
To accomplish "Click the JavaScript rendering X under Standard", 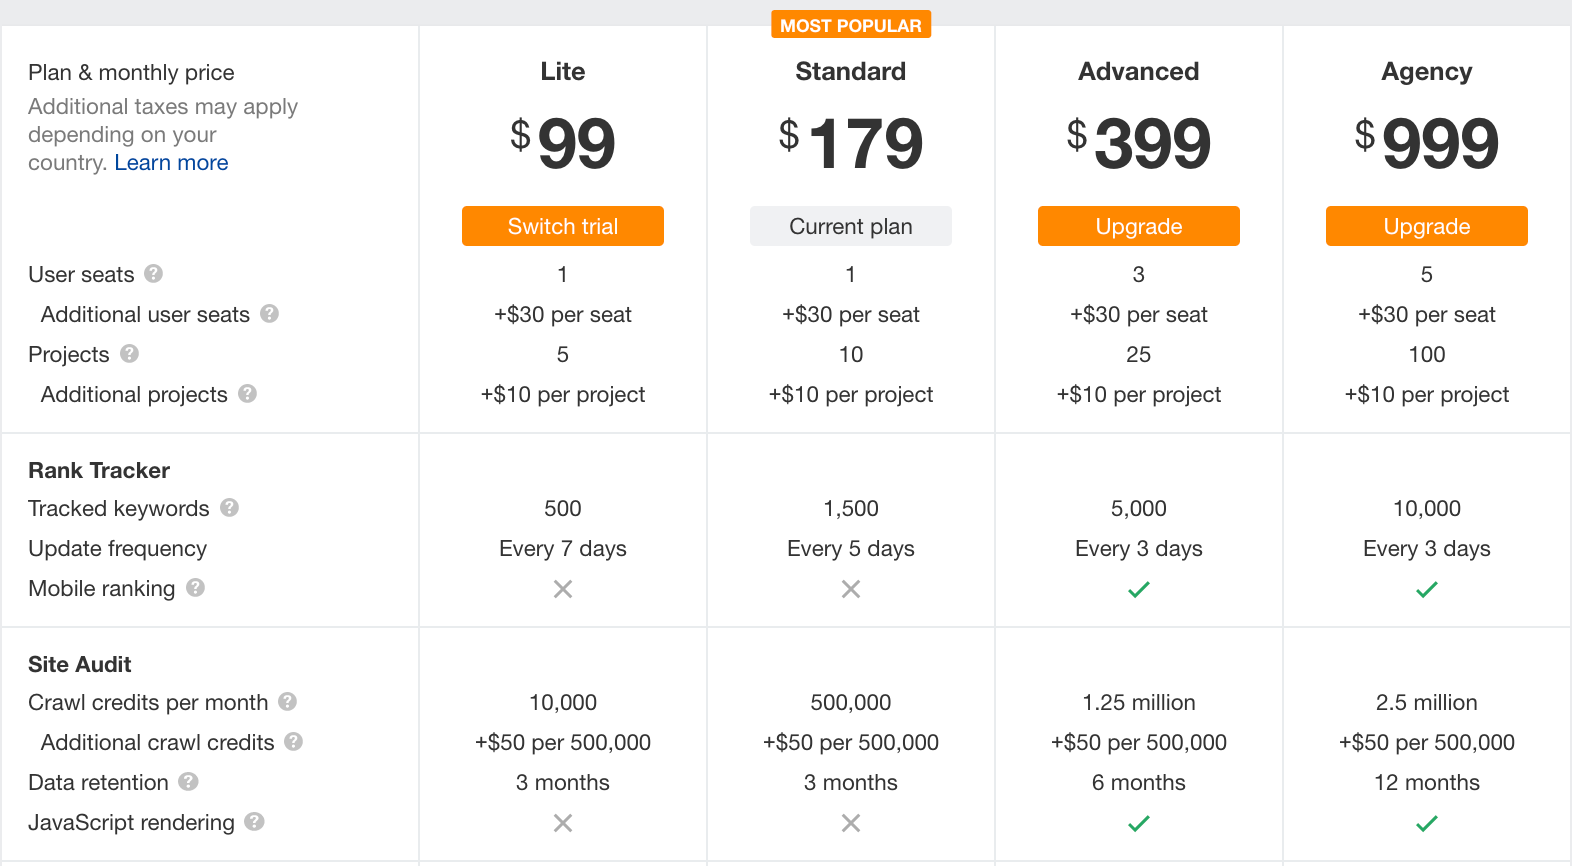I will [851, 823].
